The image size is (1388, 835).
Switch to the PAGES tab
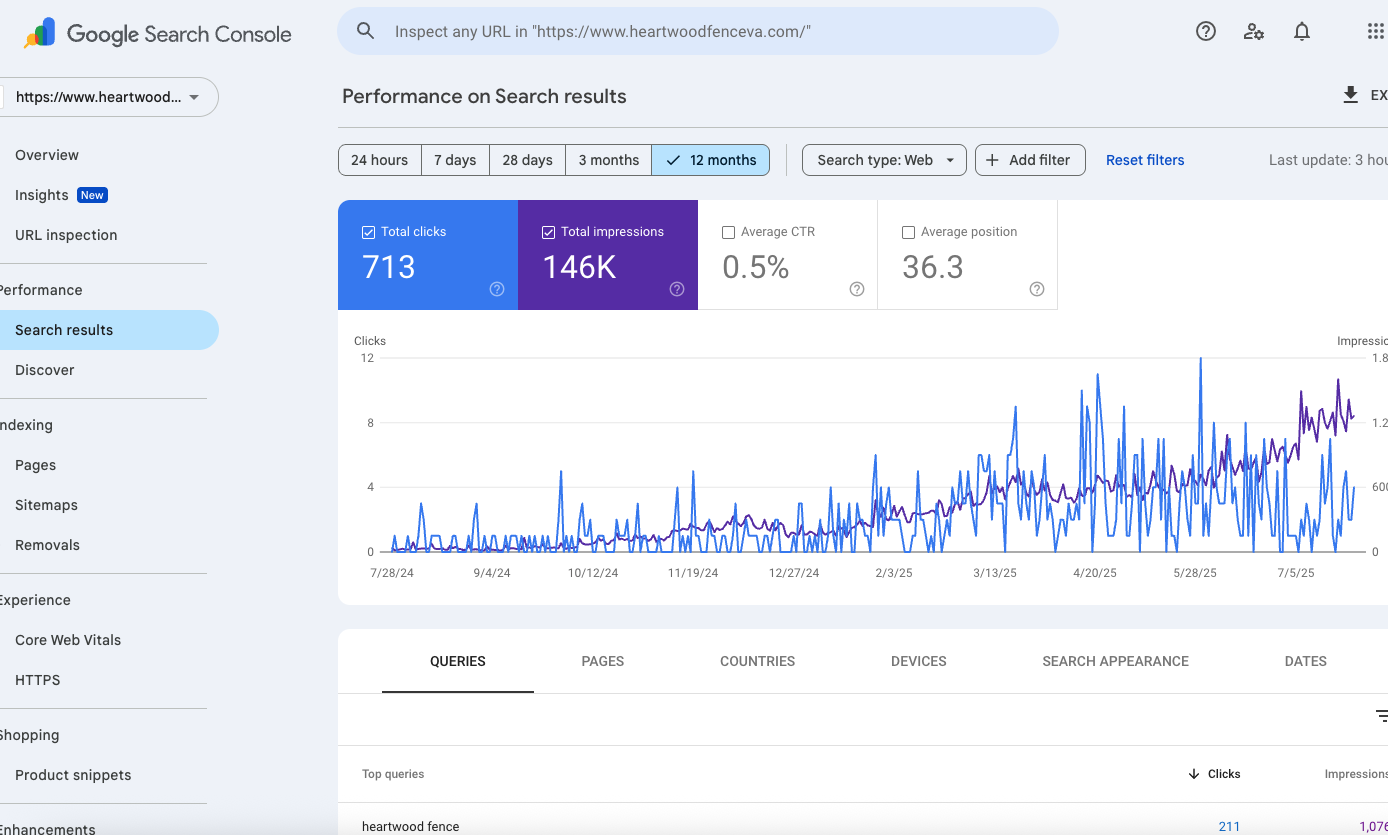pyautogui.click(x=603, y=661)
